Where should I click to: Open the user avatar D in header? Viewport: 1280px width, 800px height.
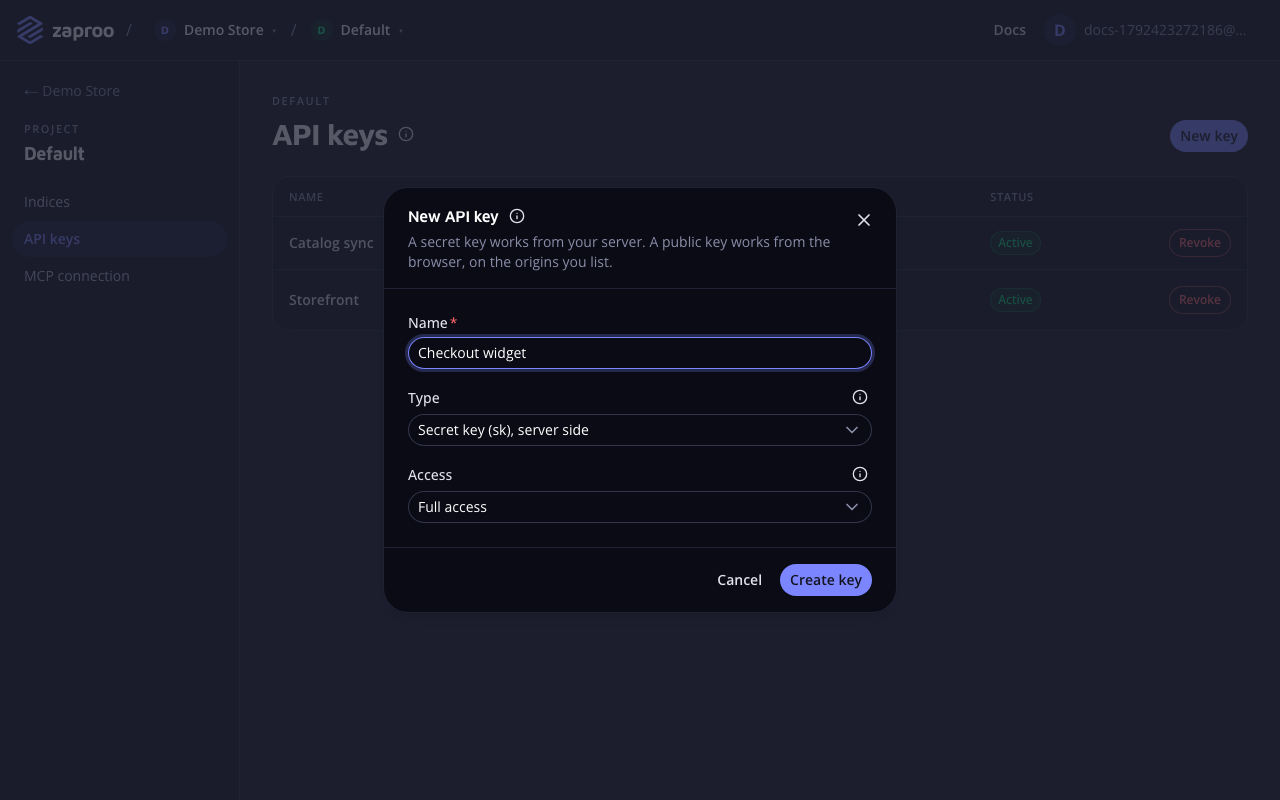tap(1060, 30)
